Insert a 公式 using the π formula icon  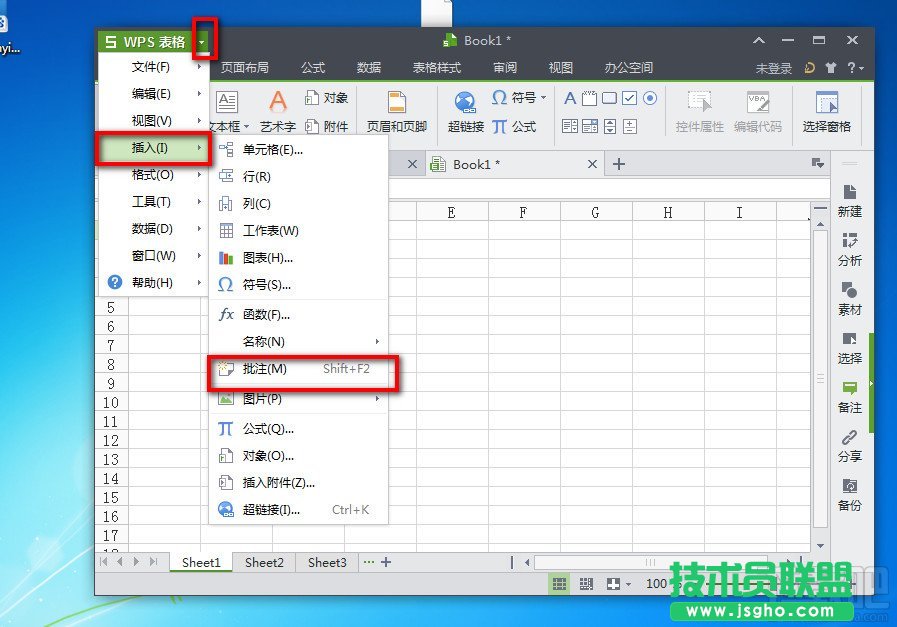[515, 124]
